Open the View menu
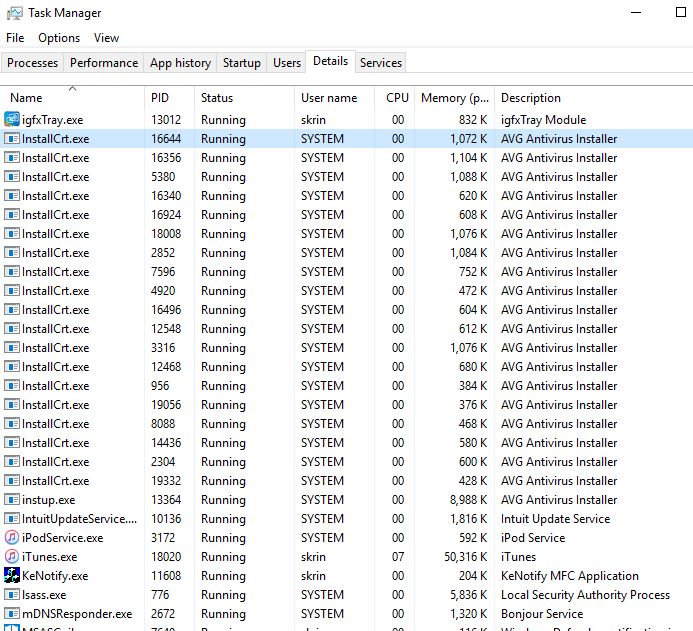The image size is (693, 631). 106,38
